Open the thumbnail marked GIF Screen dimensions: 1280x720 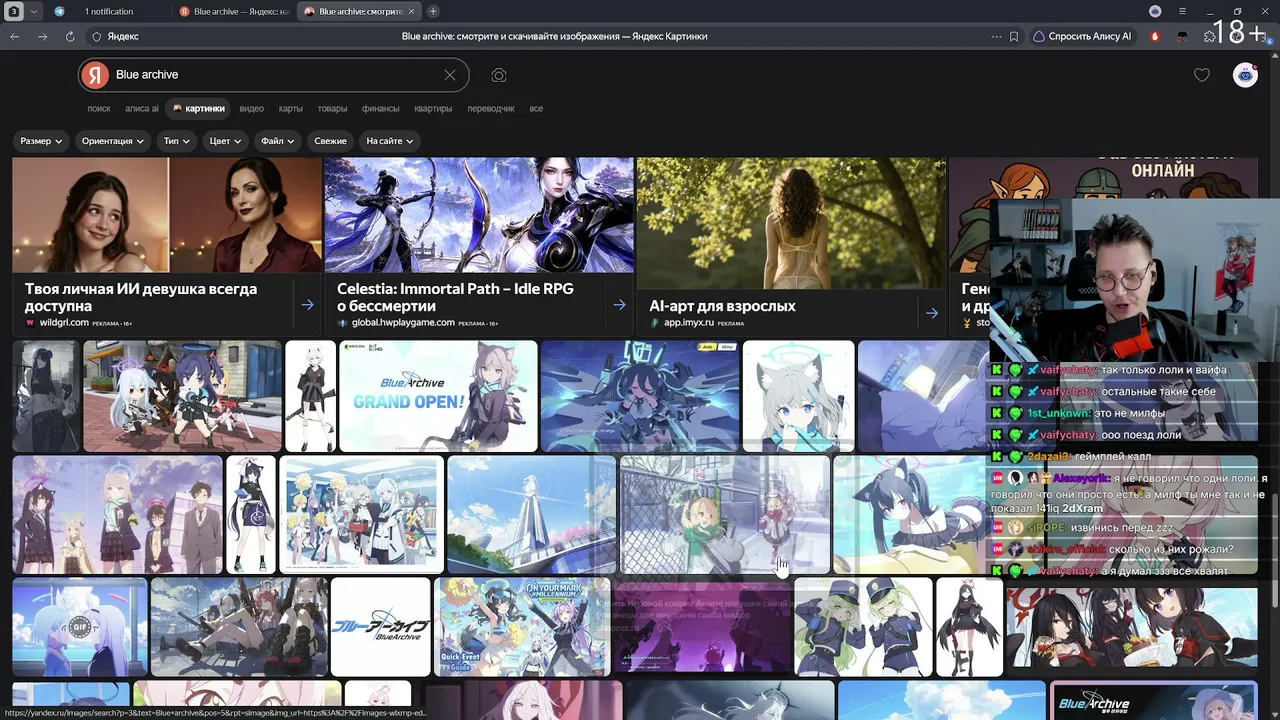pyautogui.click(x=80, y=626)
